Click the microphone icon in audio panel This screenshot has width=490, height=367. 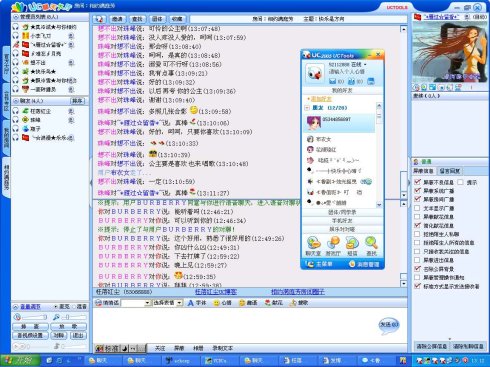coord(56,317)
